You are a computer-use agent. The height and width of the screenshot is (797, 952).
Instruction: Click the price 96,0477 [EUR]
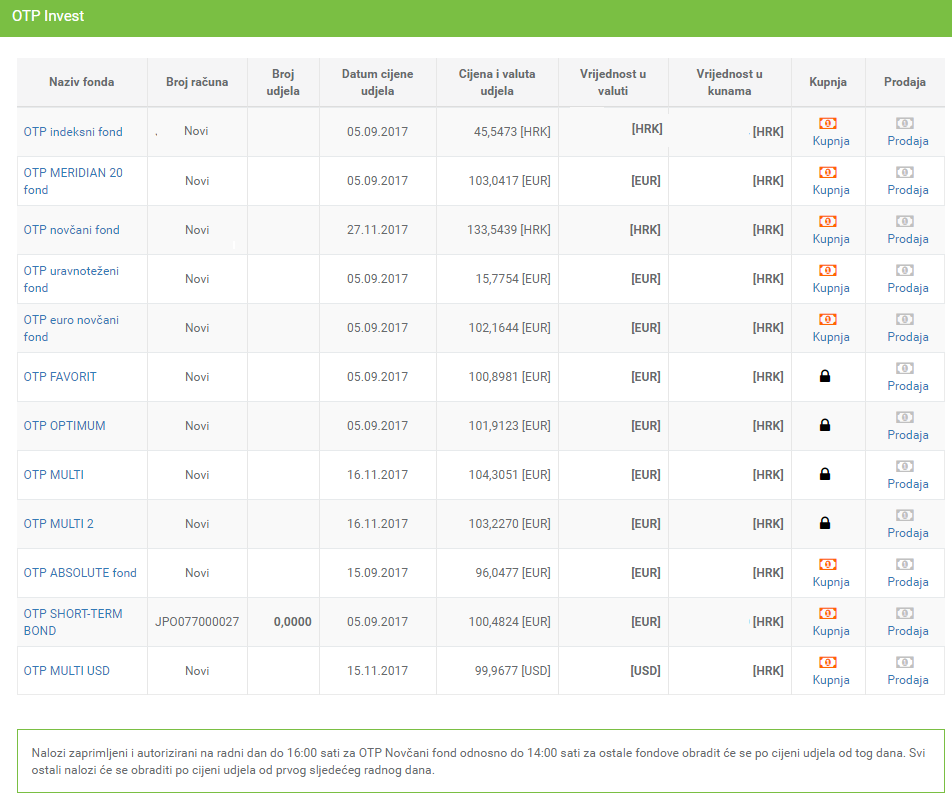pos(513,573)
